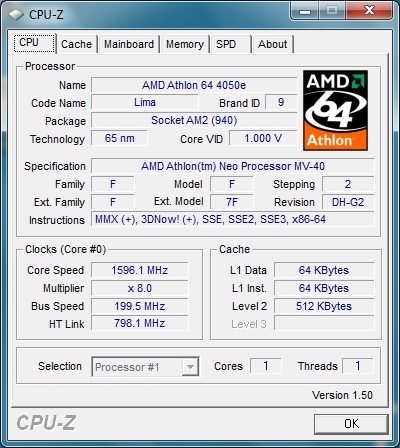Switch to the Cache tab
Image resolution: width=400 pixels, height=448 pixels.
pyautogui.click(x=76, y=44)
